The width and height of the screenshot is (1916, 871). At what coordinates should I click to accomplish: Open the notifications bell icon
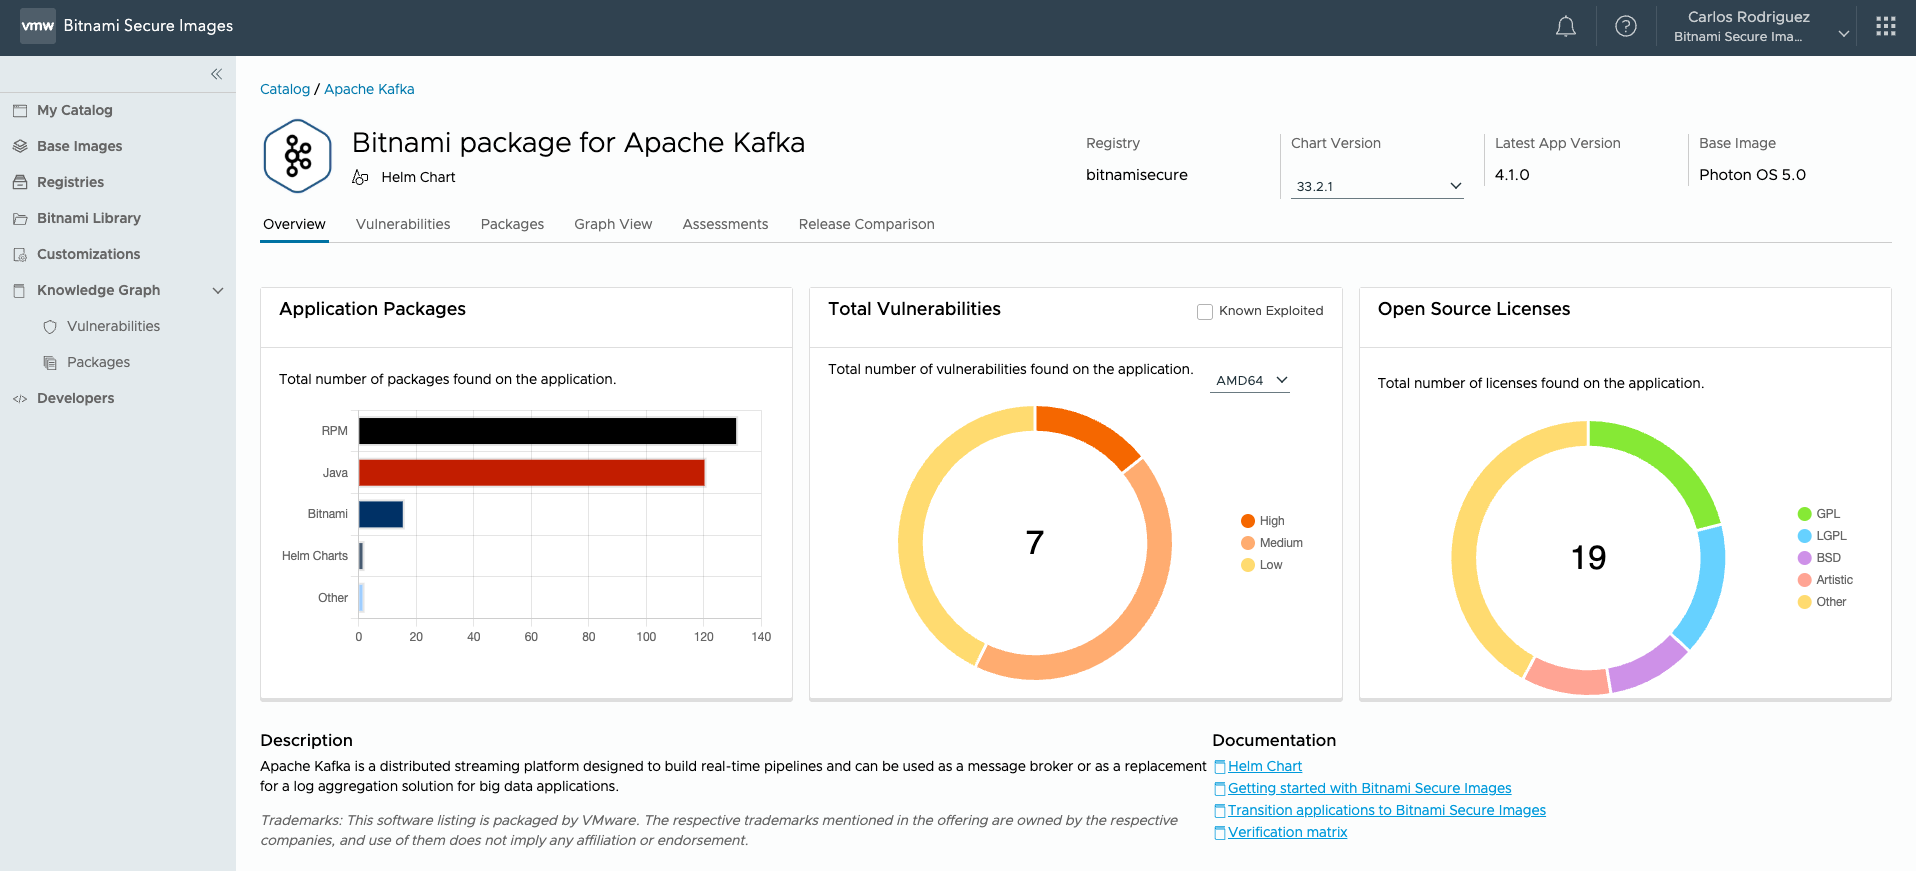(1565, 27)
